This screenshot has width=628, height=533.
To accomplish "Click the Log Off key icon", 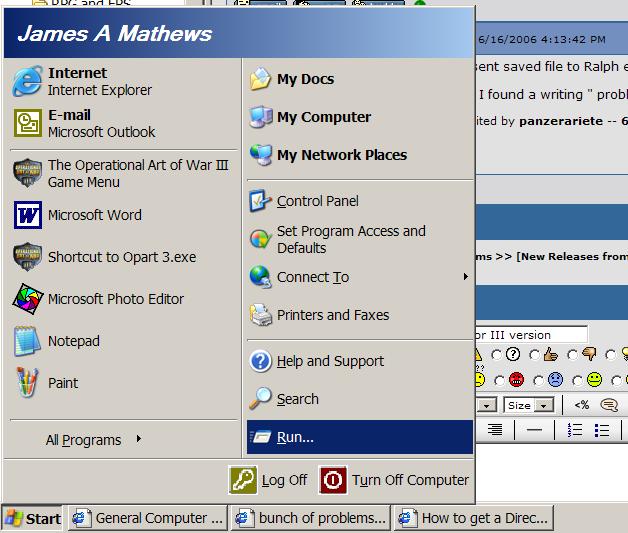I will pyautogui.click(x=243, y=480).
